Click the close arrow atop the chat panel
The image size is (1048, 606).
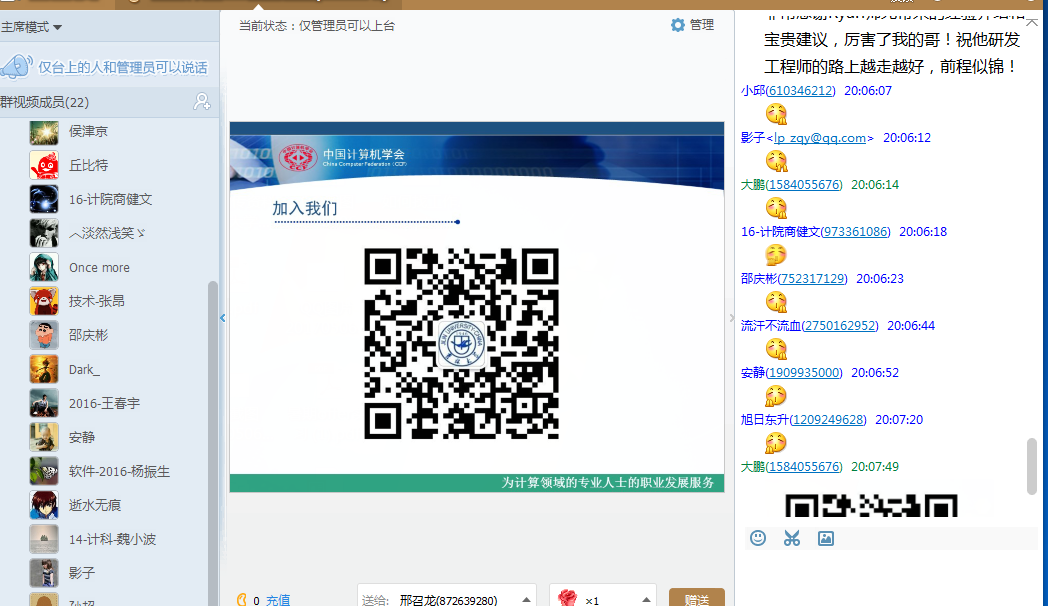[x=1032, y=21]
